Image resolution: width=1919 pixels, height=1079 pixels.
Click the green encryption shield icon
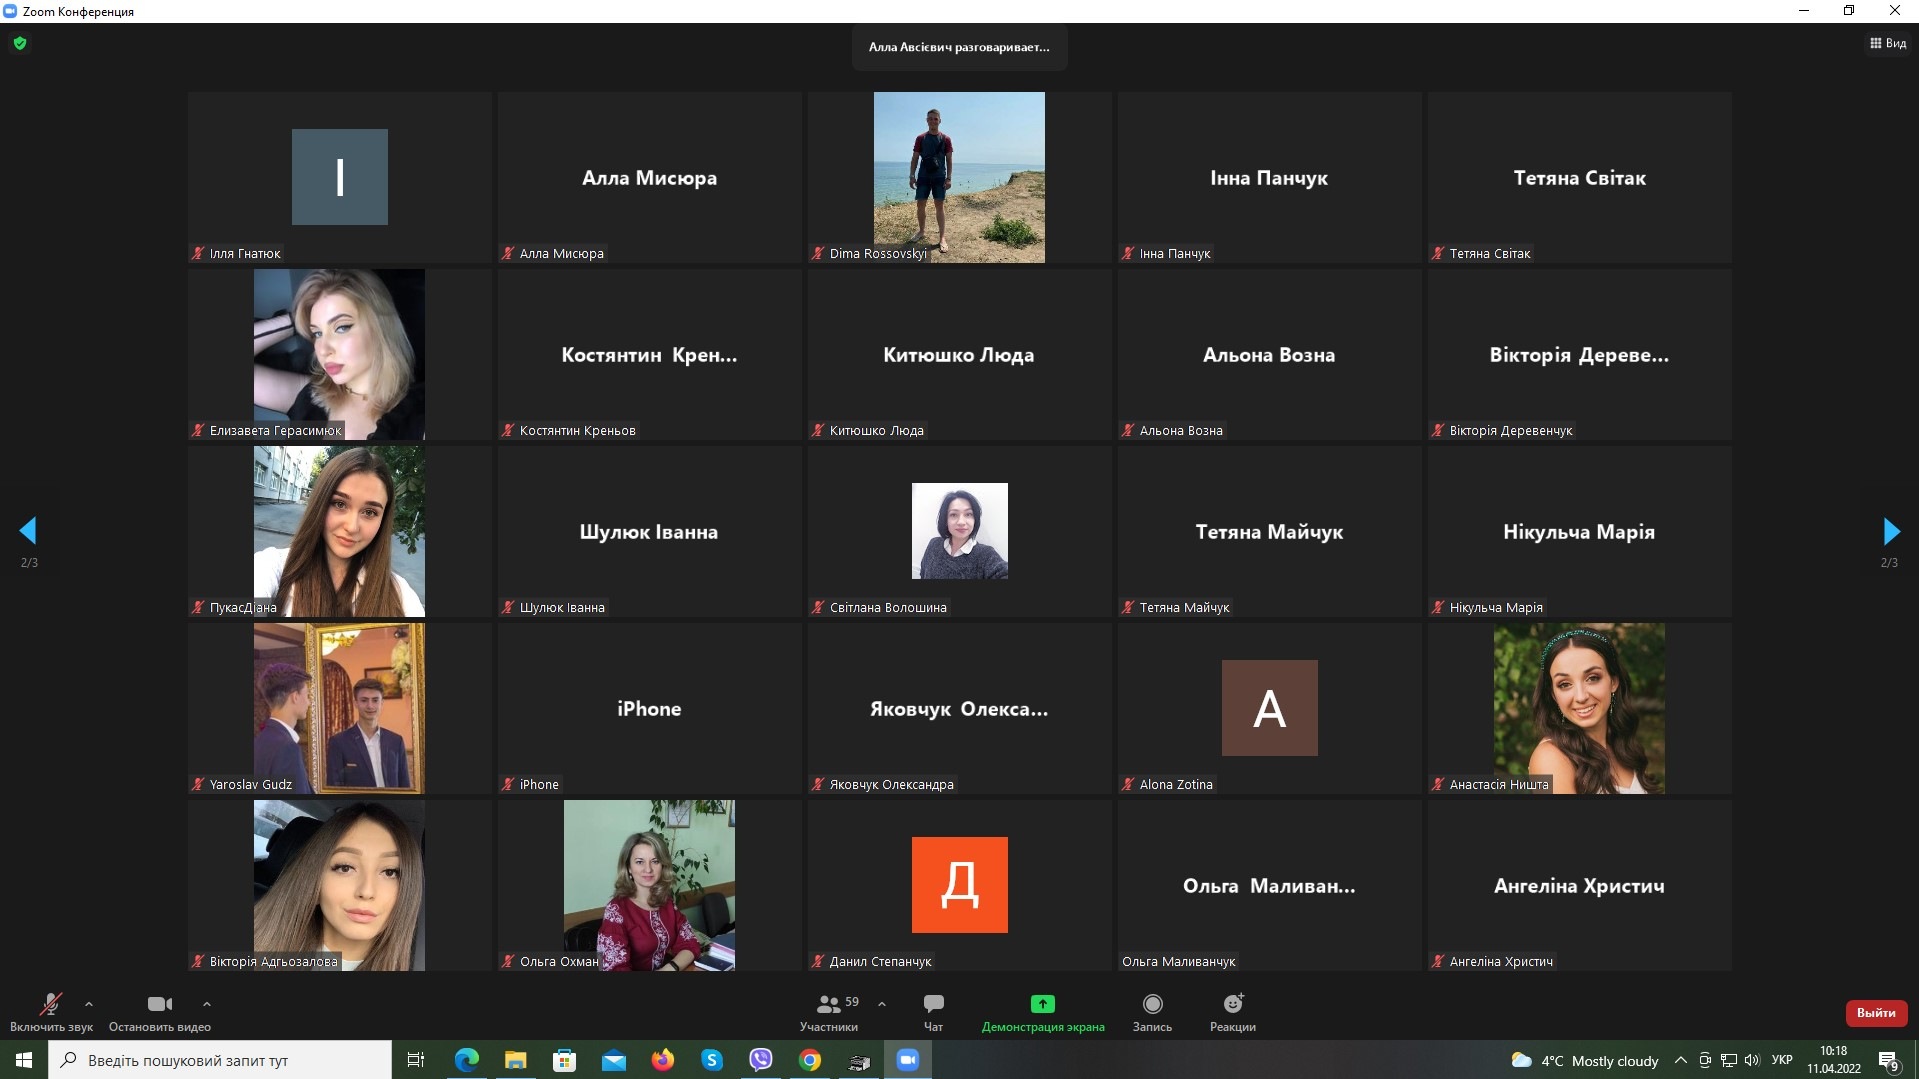(x=20, y=43)
